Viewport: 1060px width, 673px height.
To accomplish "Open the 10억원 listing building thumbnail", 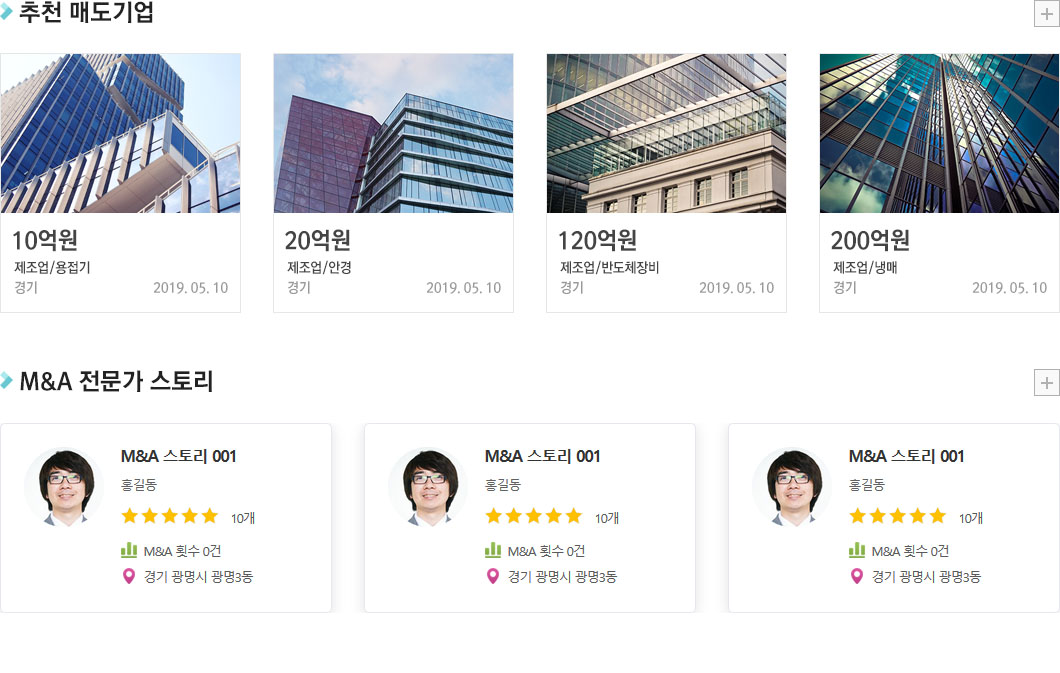I will coord(120,134).
